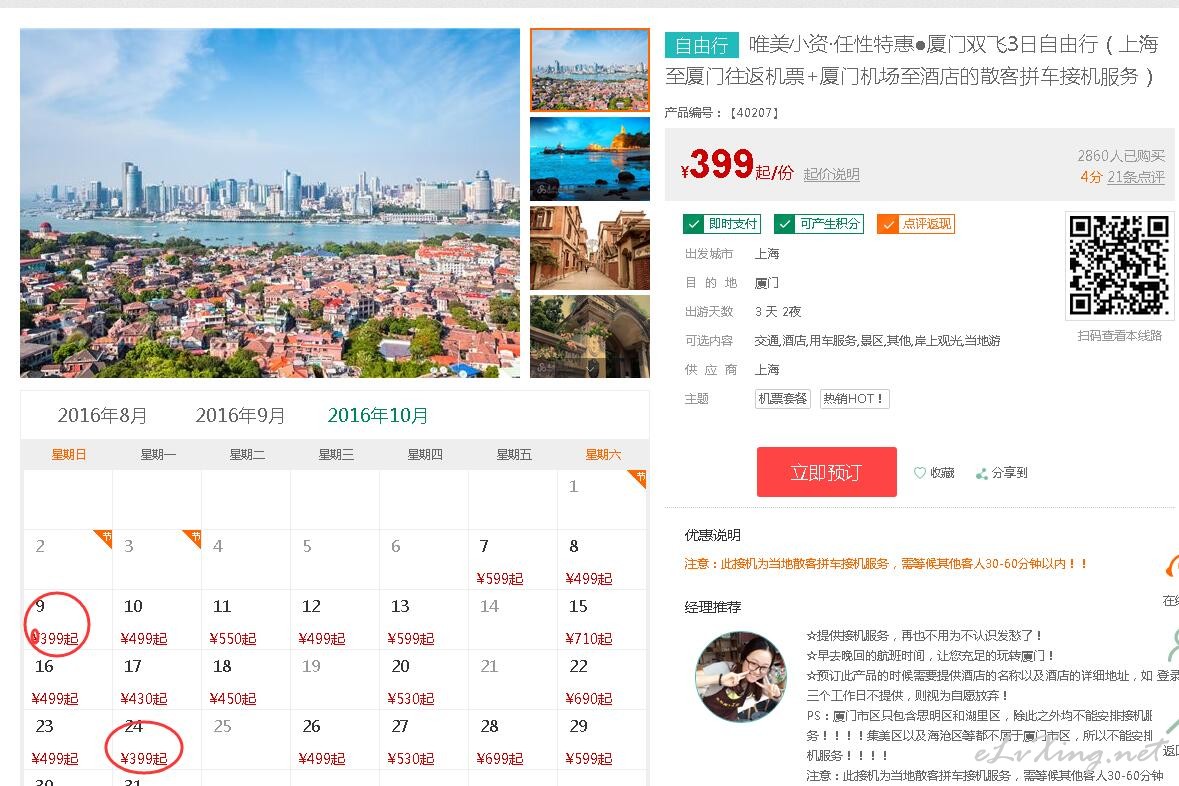Select the old street alley thumbnail
This screenshot has height=786, width=1179.
pyautogui.click(x=590, y=248)
